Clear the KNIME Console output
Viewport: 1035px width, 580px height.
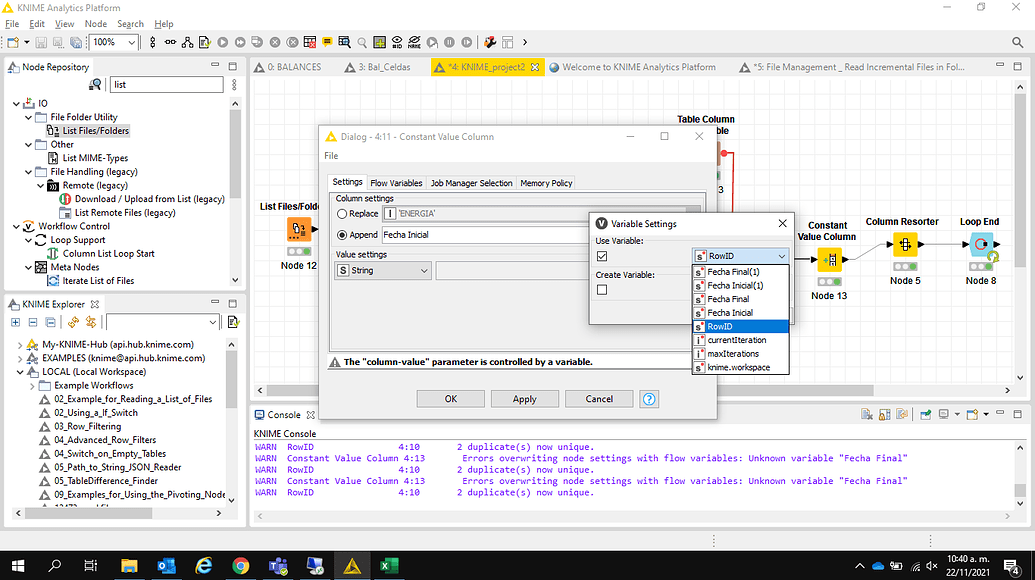(866, 414)
